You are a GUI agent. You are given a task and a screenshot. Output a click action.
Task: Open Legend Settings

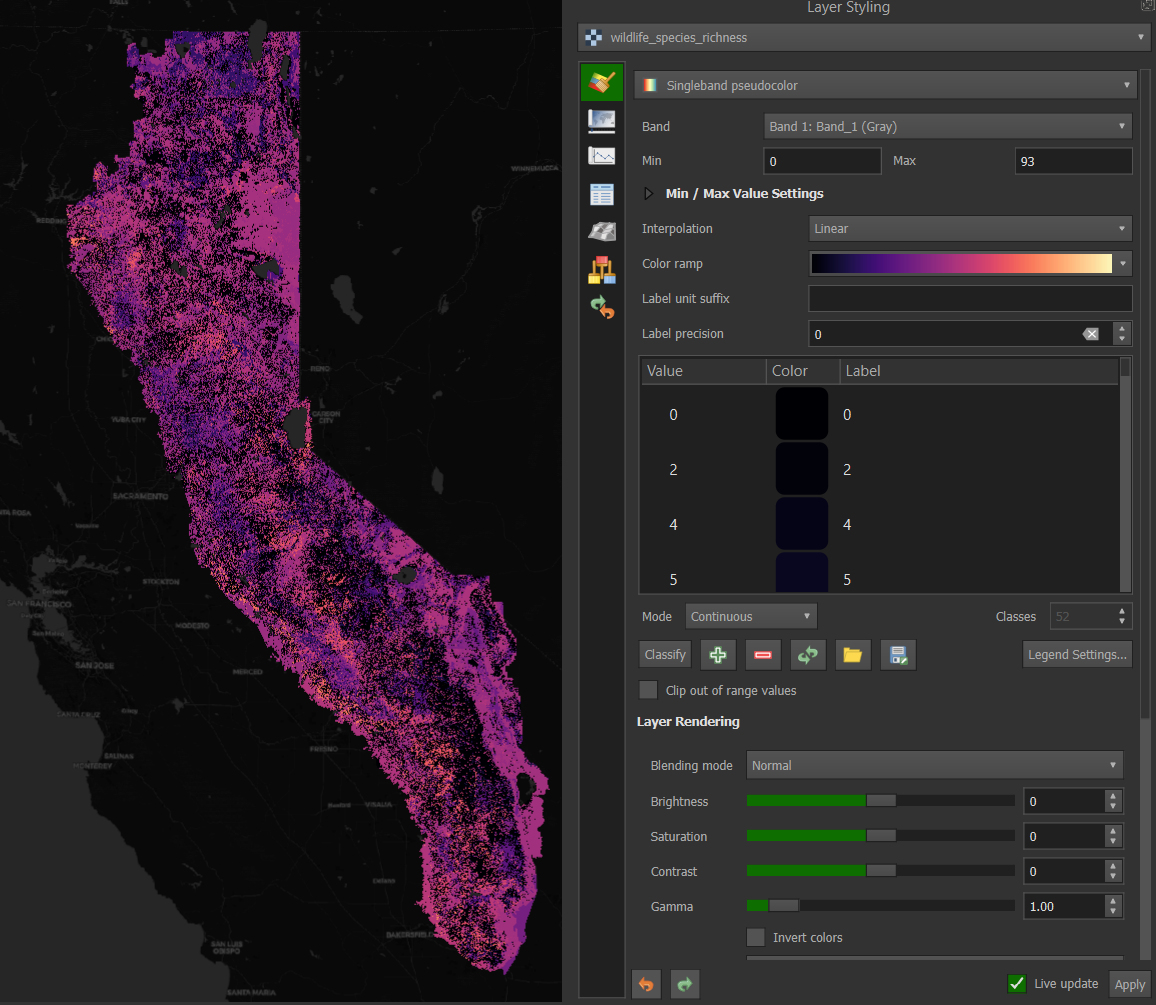pos(1077,654)
